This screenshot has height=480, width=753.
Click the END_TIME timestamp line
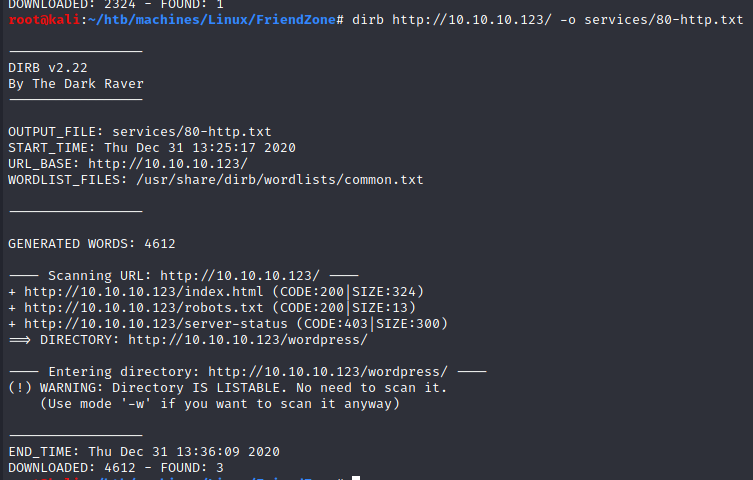[x=144, y=452]
